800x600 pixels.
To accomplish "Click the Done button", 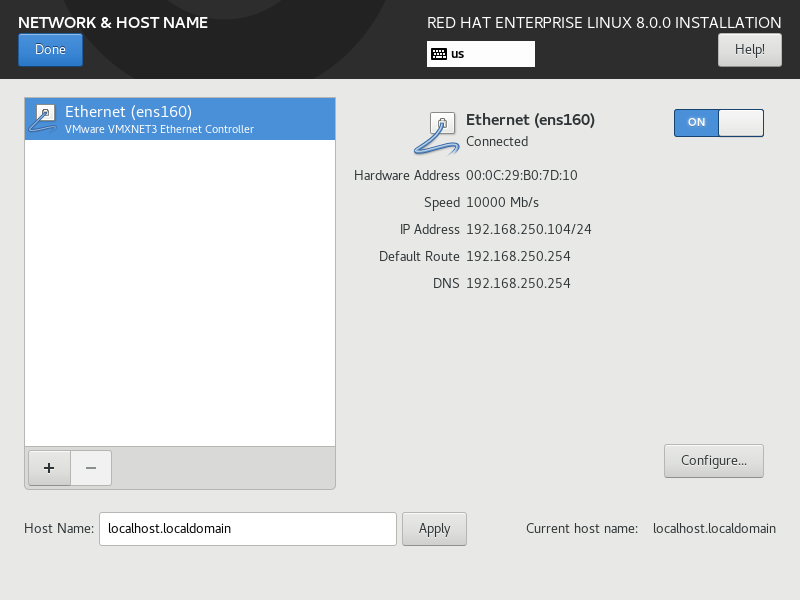I will coord(50,49).
